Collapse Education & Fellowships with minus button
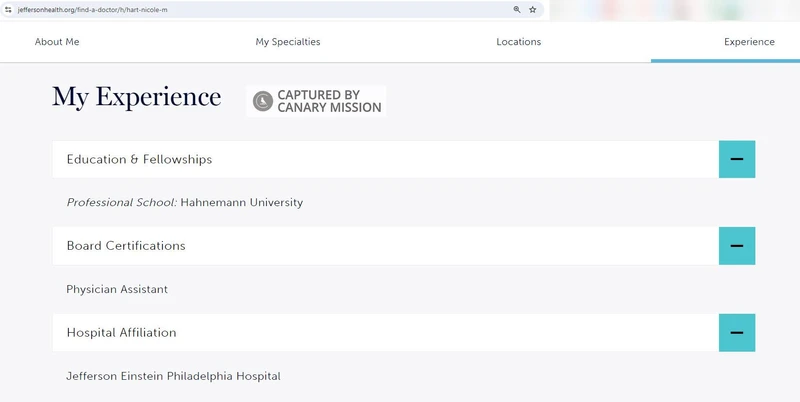This screenshot has width=800, height=402. [x=736, y=159]
